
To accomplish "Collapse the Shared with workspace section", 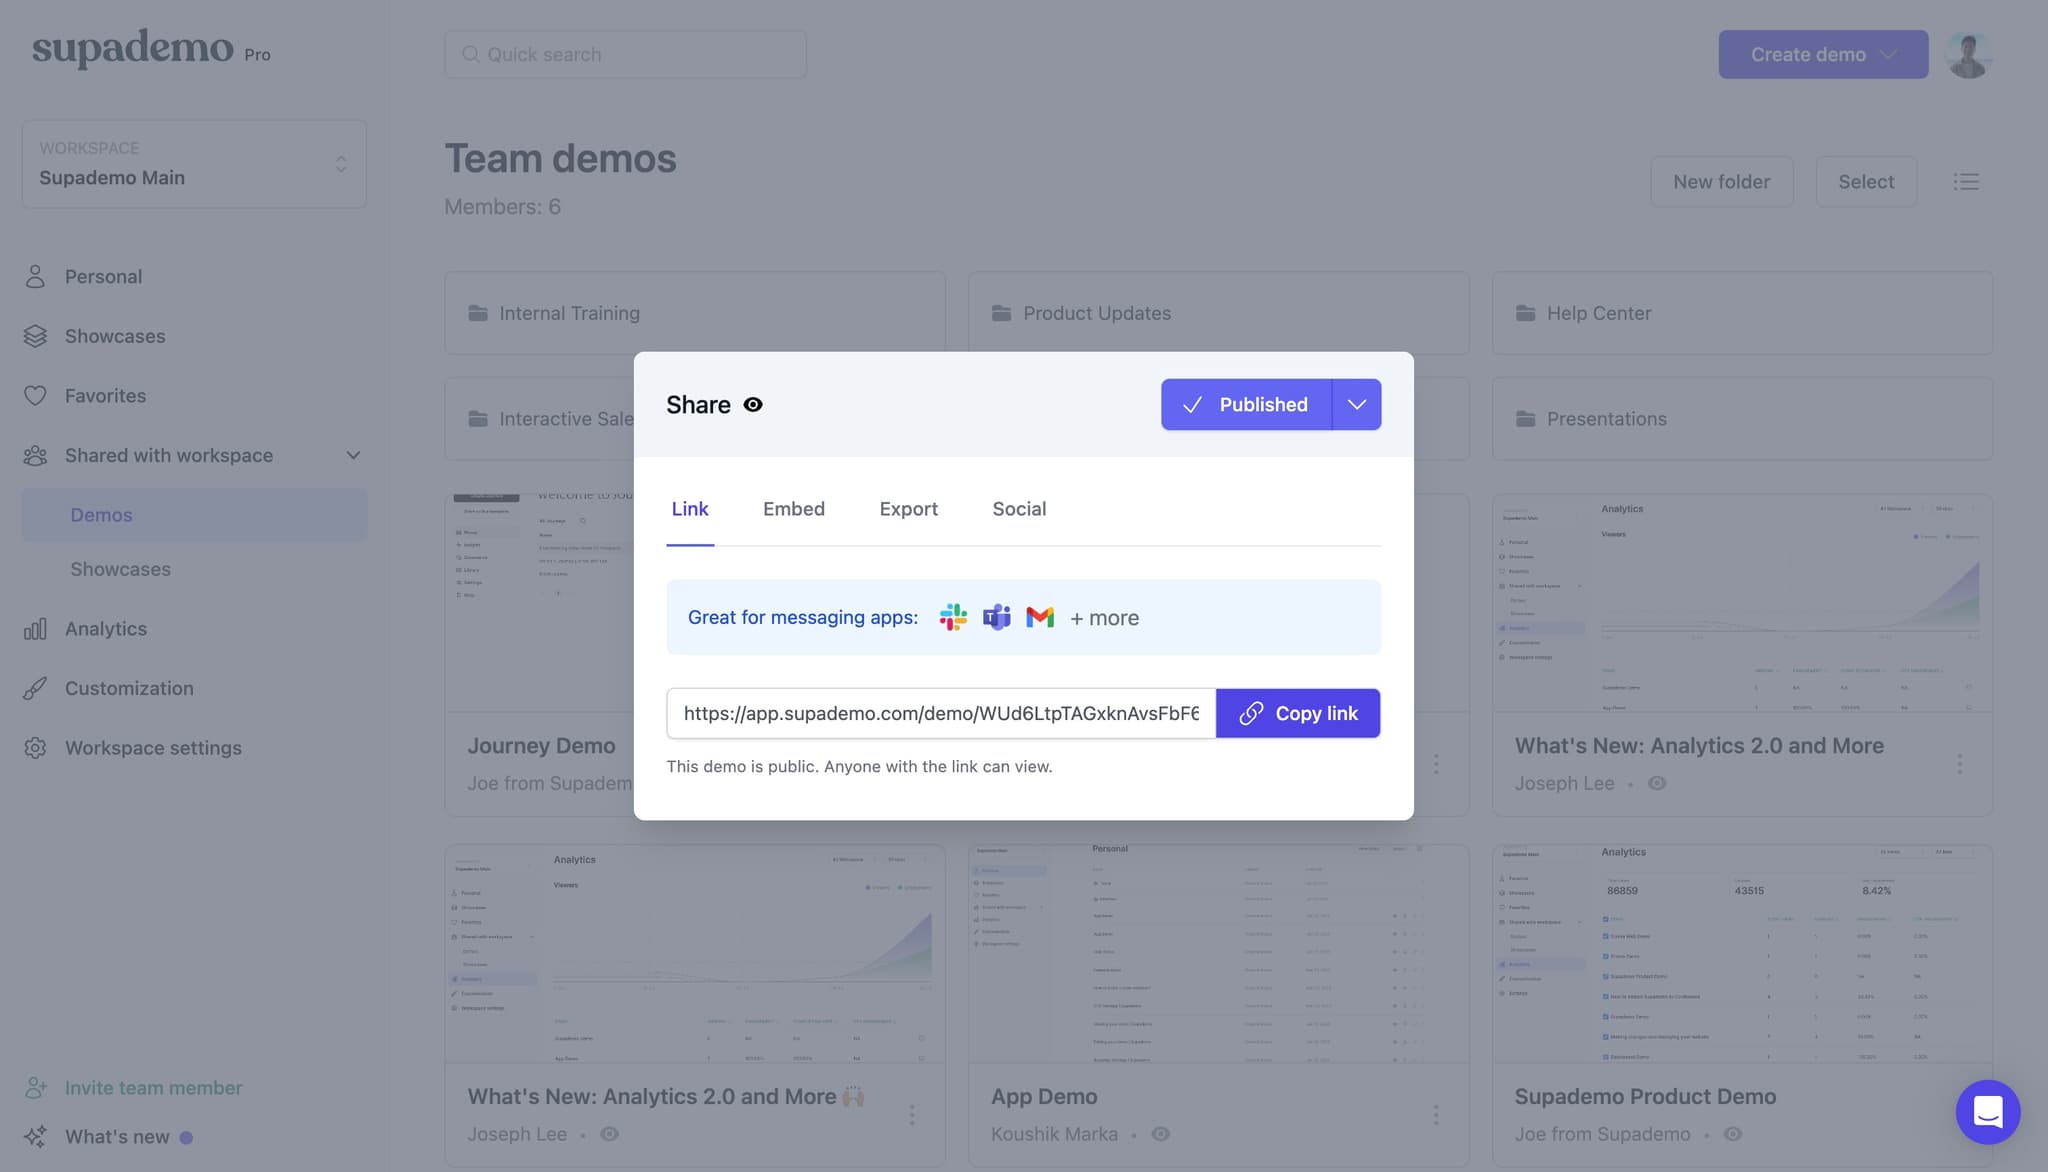I will click(352, 455).
